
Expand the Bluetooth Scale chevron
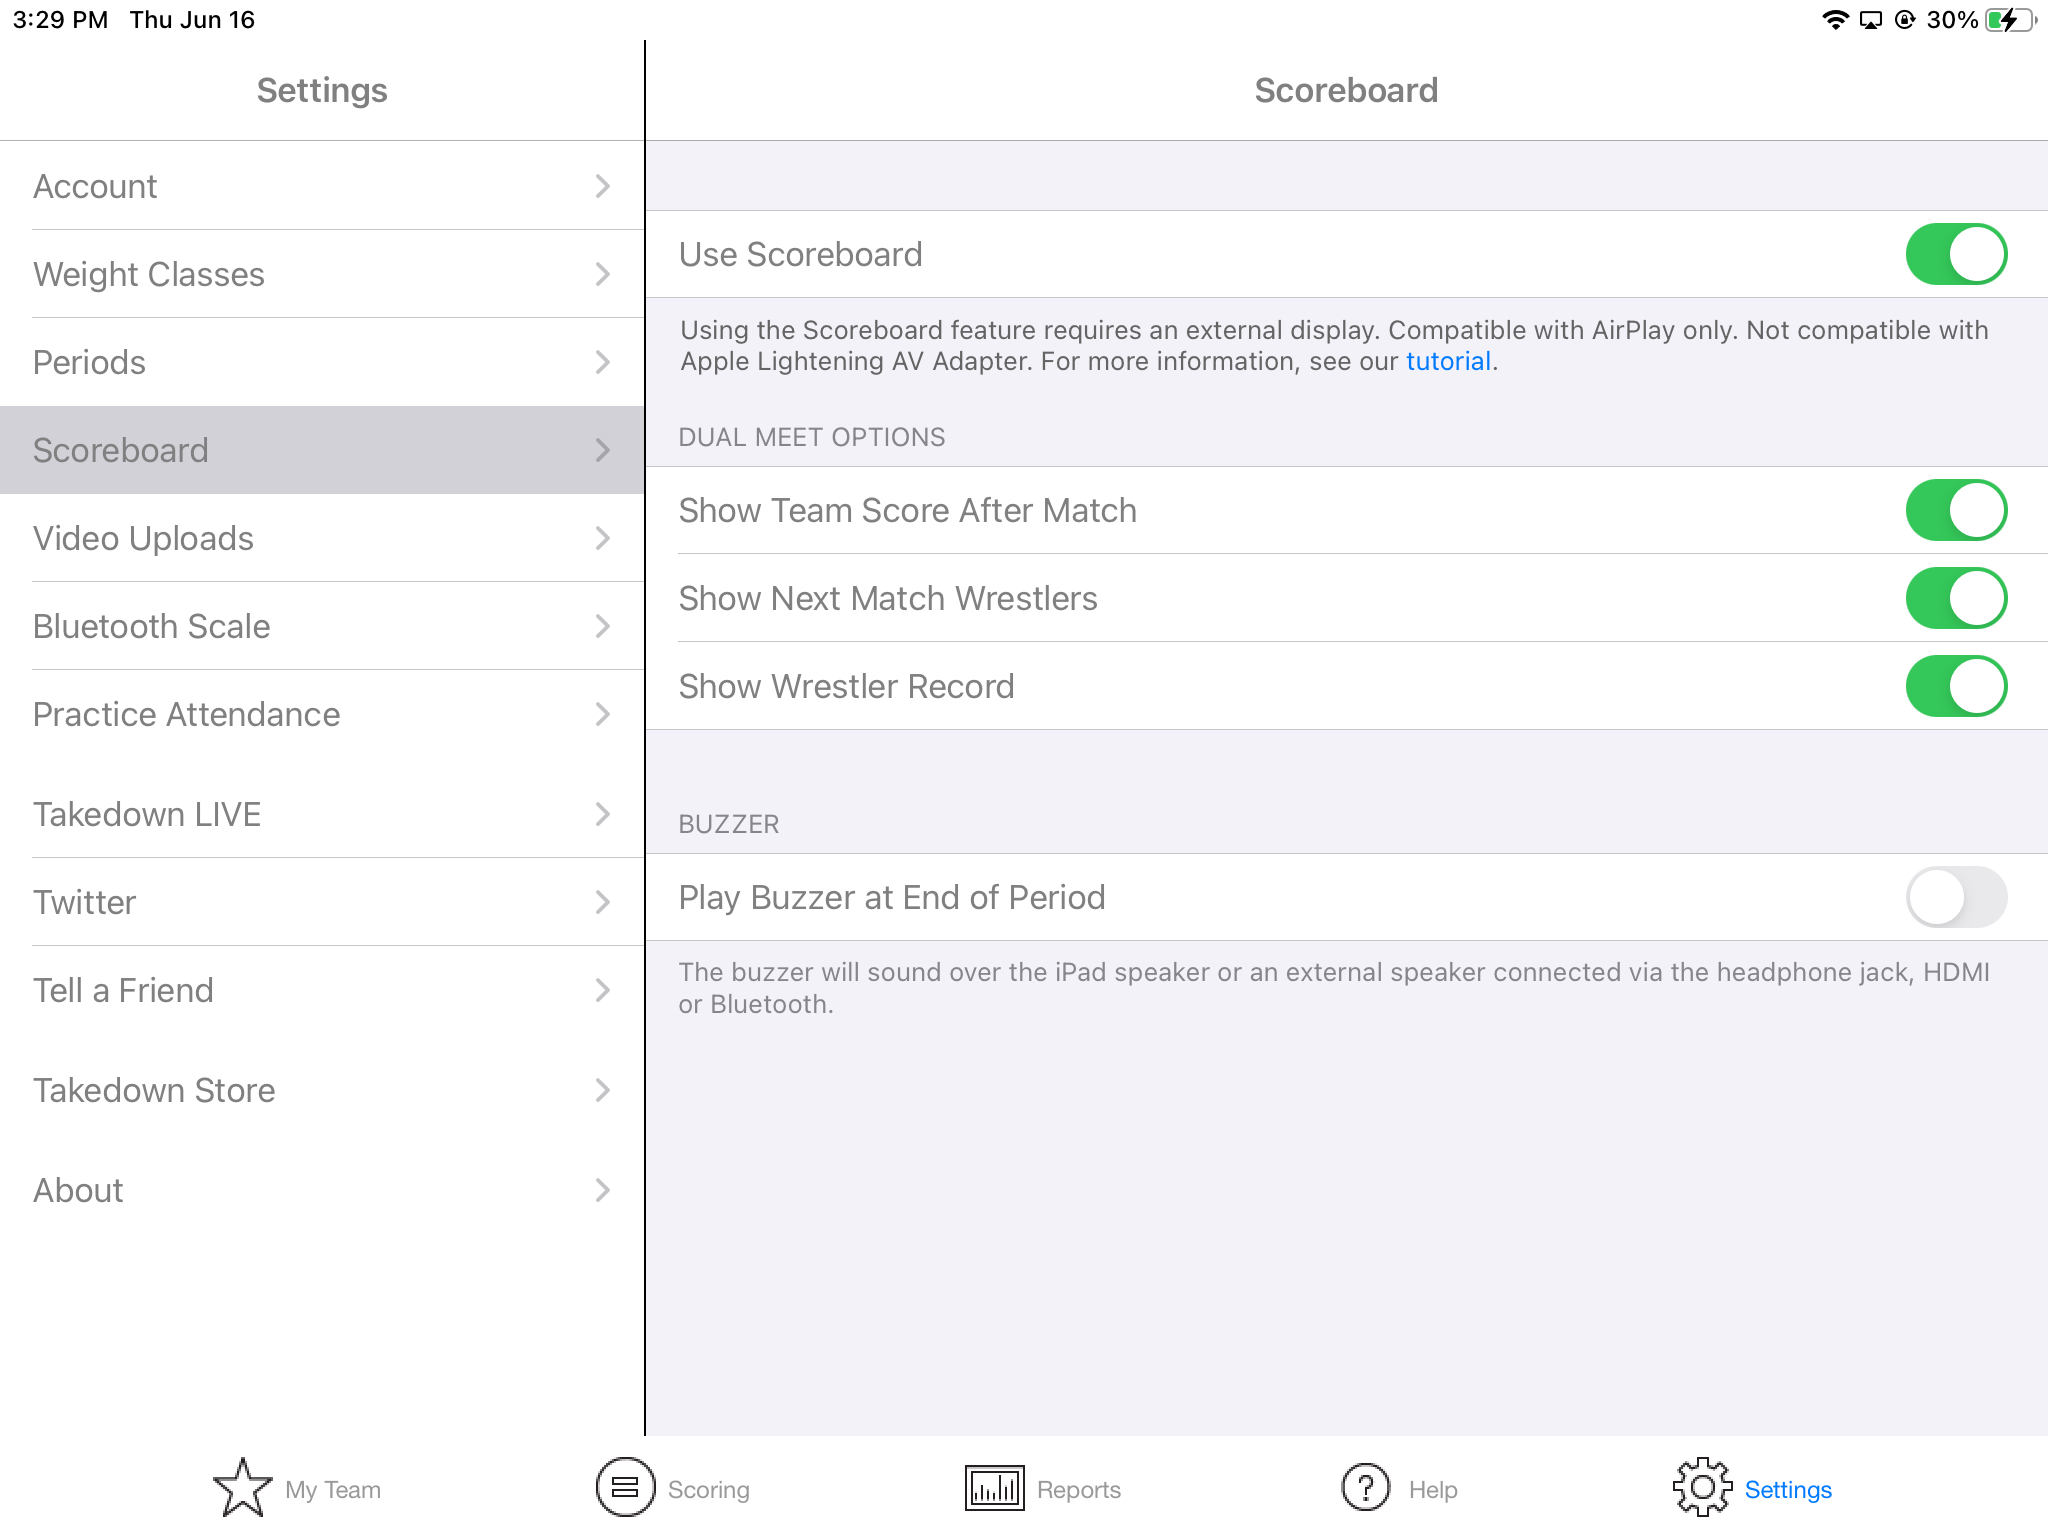(602, 626)
